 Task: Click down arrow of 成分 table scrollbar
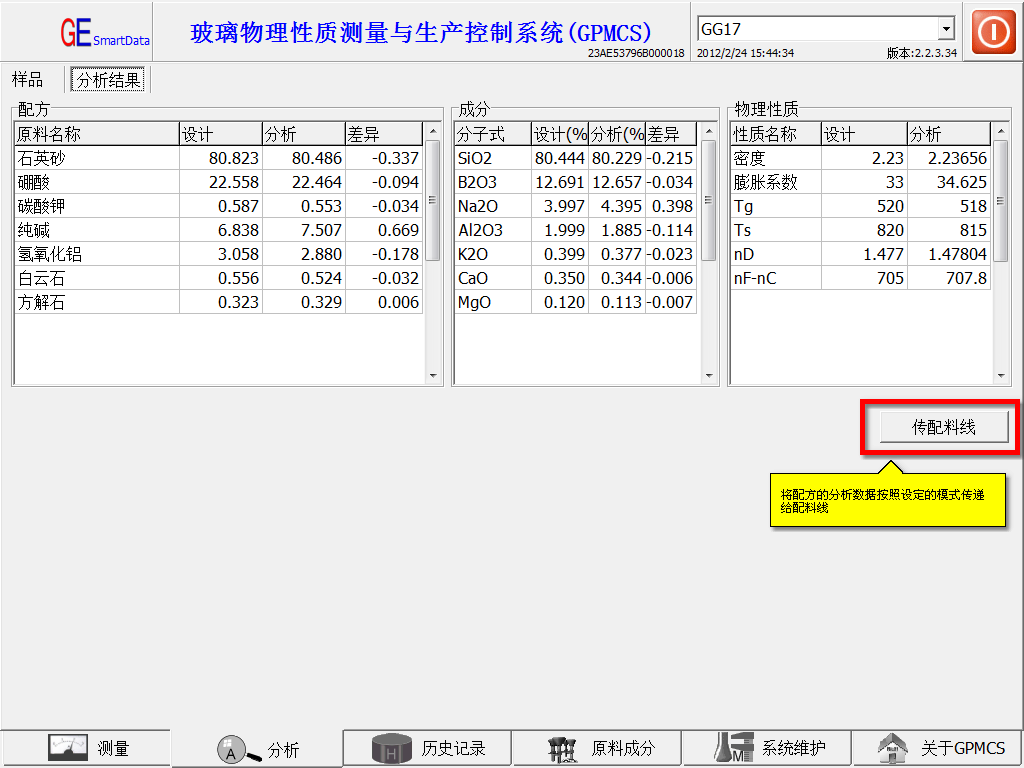[709, 376]
